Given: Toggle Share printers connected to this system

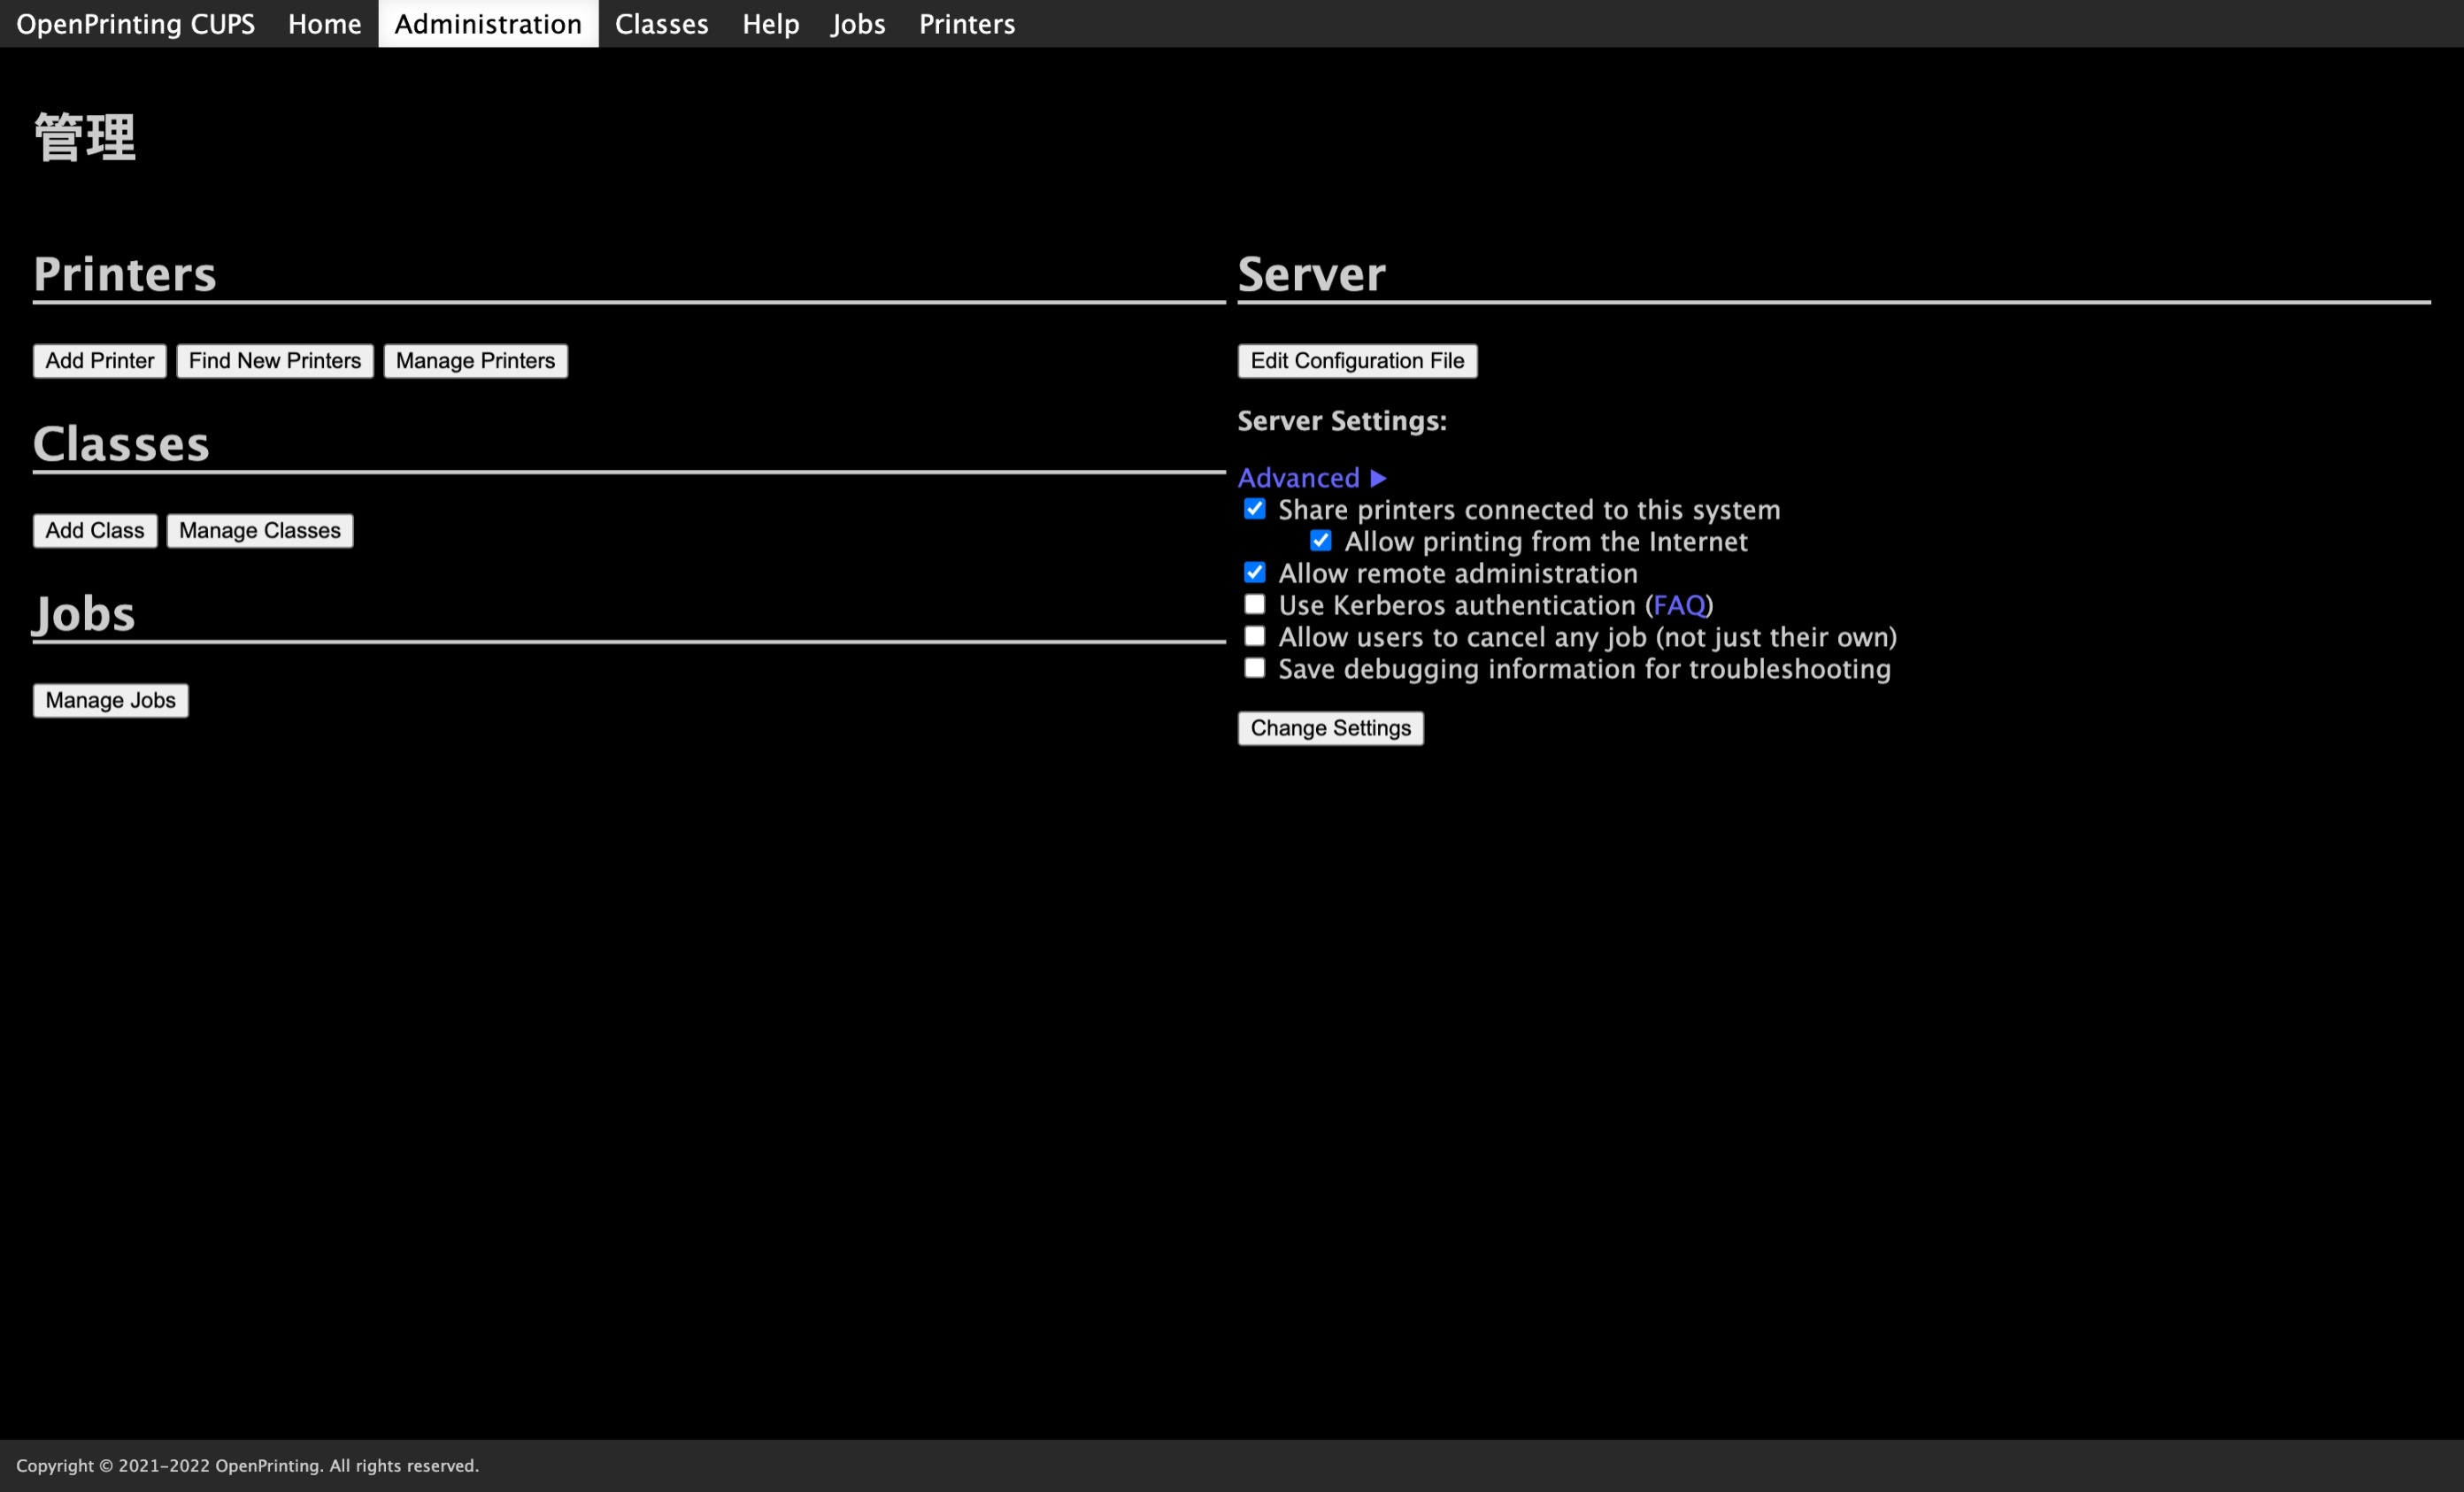Looking at the screenshot, I should point(1255,509).
